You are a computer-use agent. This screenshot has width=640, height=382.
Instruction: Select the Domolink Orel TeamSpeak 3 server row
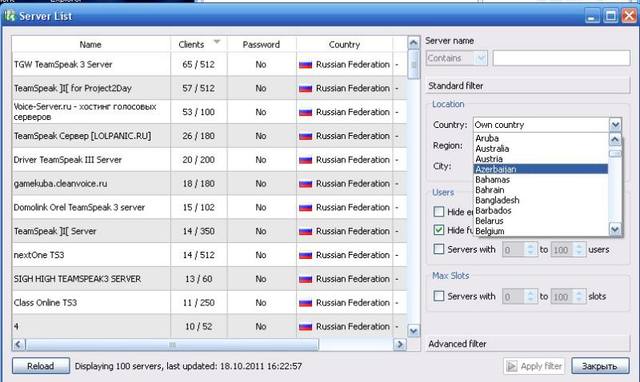tap(210, 207)
